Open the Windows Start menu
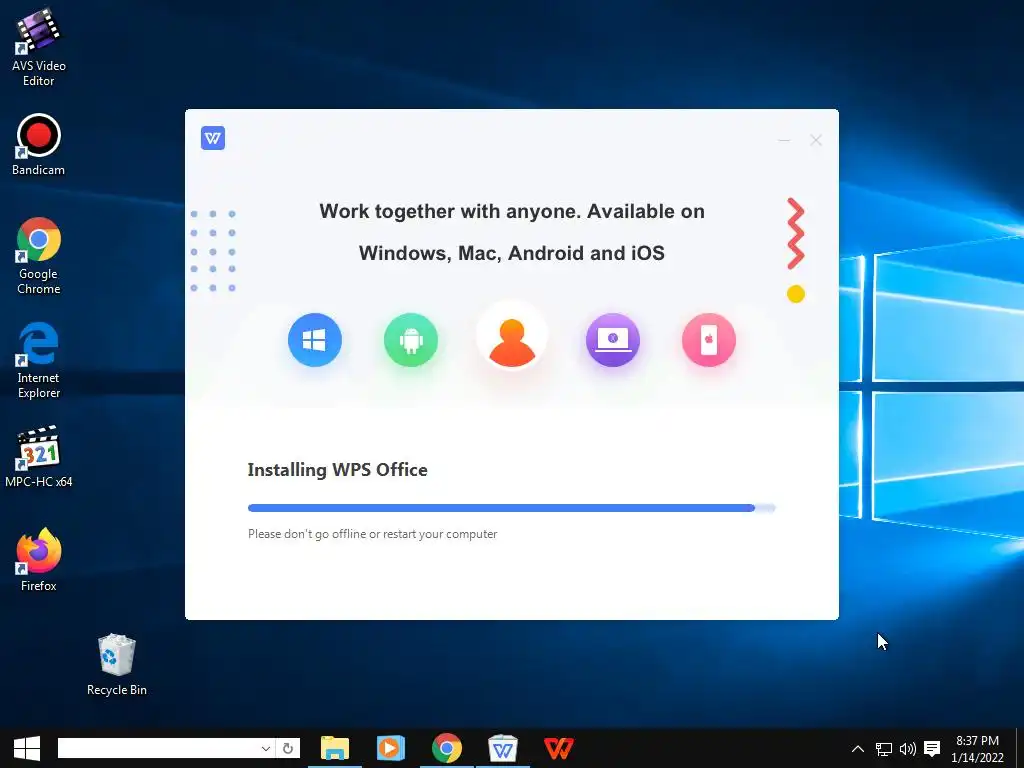 pos(27,748)
